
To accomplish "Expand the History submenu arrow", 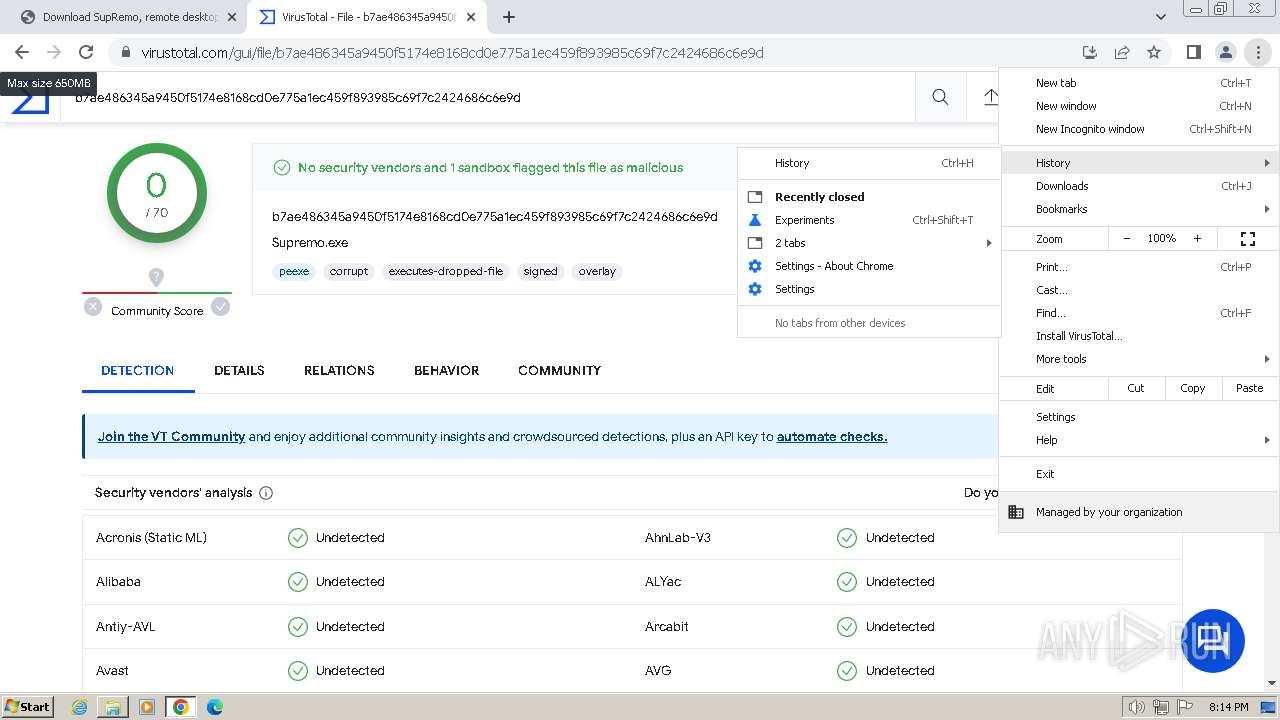I will click(x=1267, y=163).
